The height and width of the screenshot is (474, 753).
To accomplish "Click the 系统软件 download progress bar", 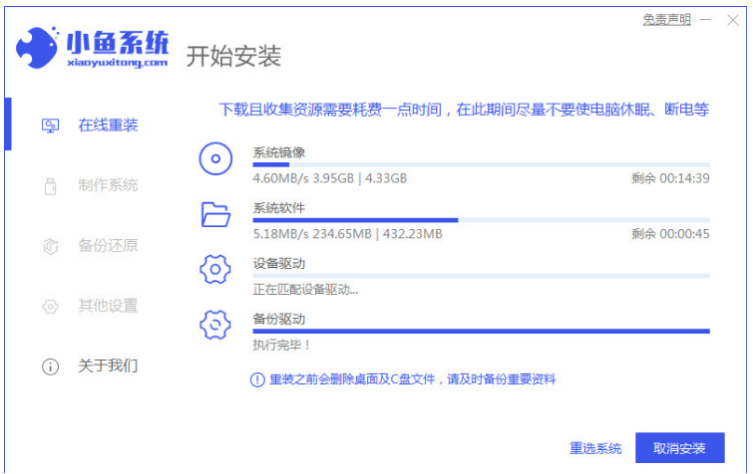I will tap(481, 219).
